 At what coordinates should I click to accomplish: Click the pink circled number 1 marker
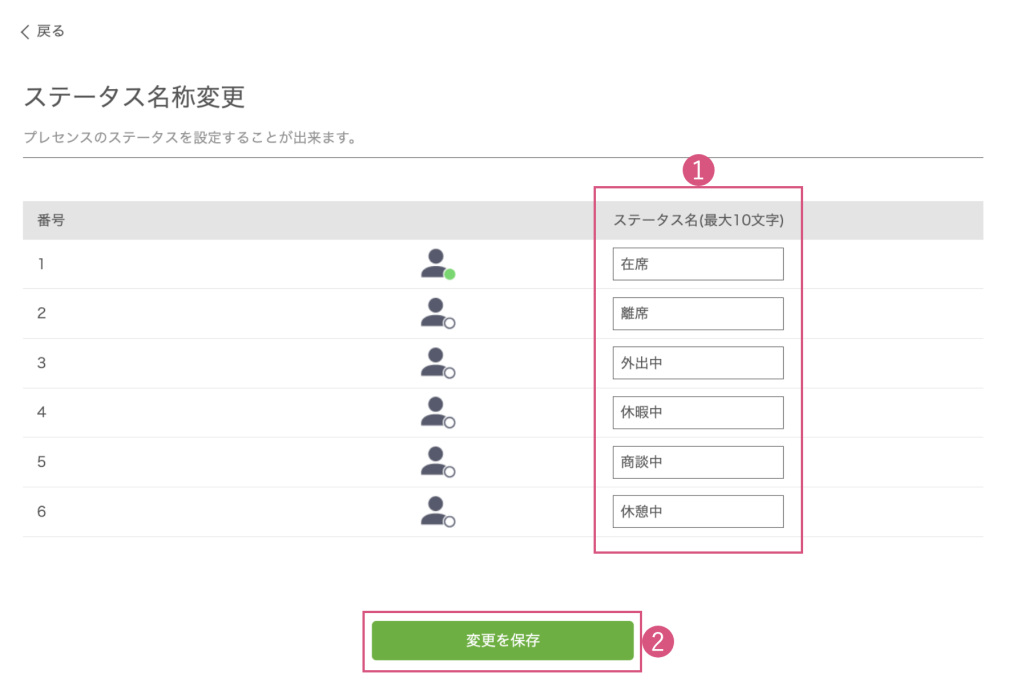coord(697,170)
